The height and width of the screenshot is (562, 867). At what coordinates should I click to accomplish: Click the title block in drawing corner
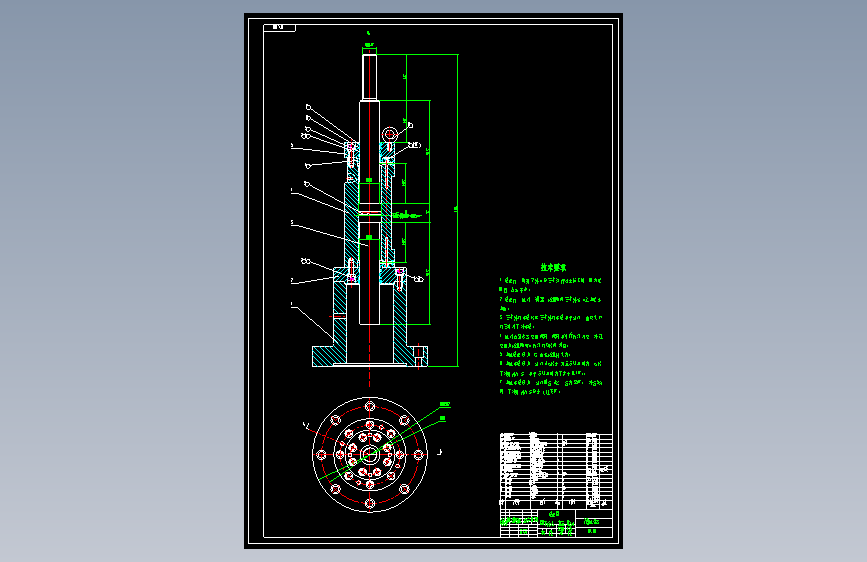tap(556, 523)
